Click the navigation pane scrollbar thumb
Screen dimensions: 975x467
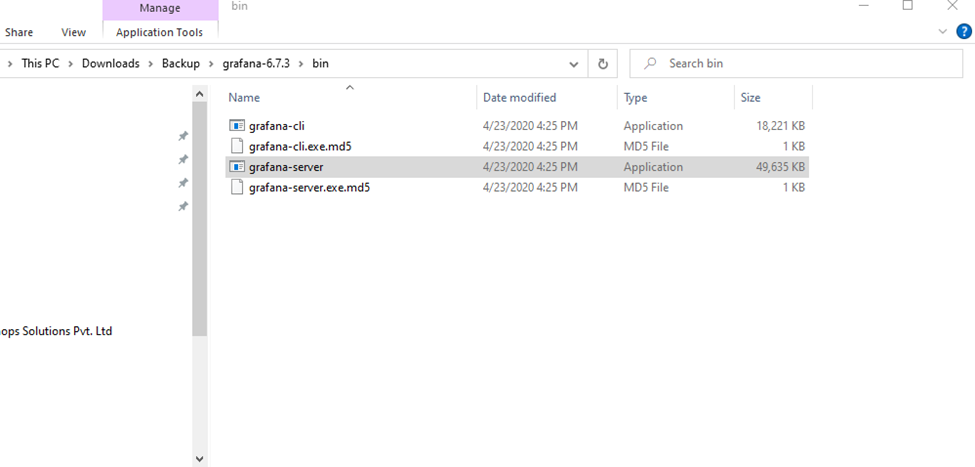199,219
